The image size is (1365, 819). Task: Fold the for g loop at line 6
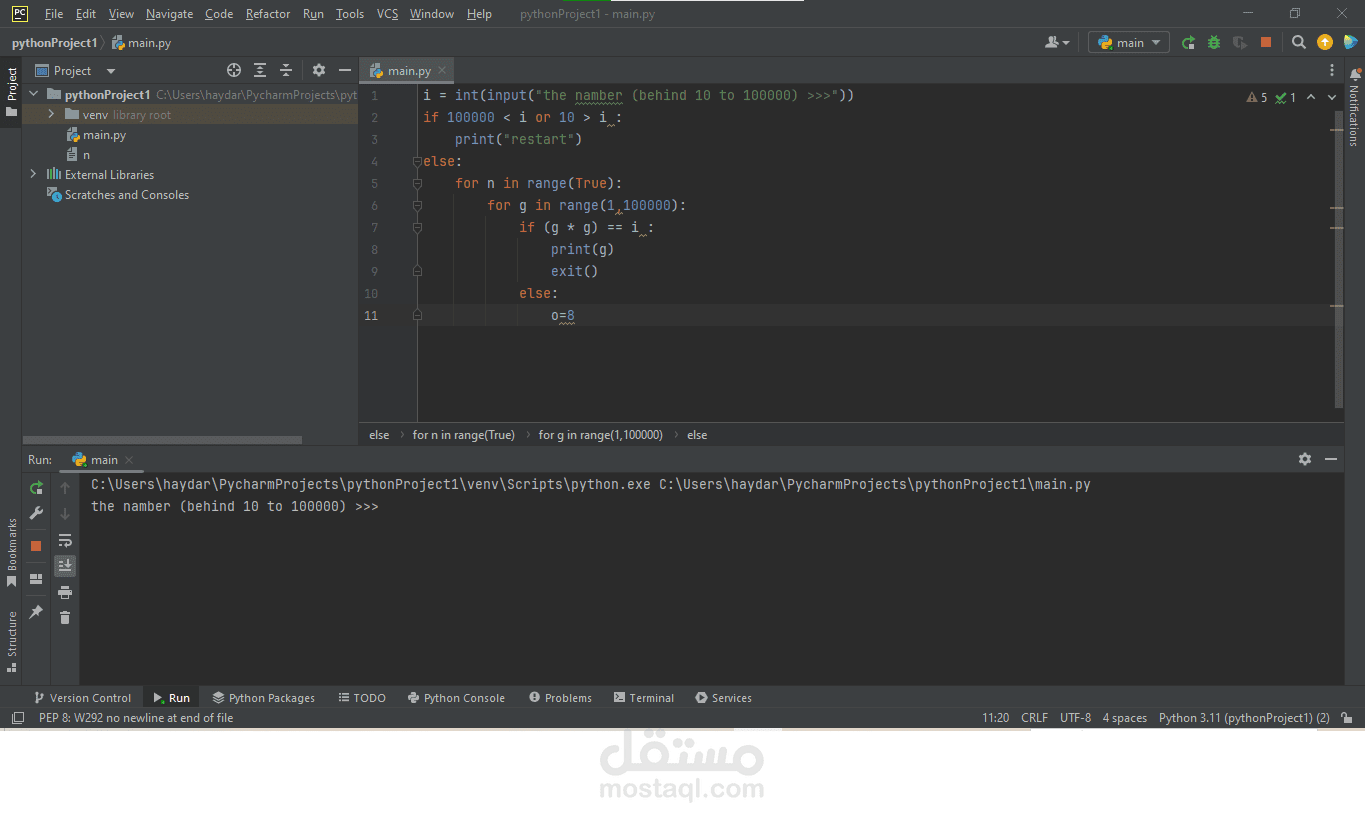point(417,206)
